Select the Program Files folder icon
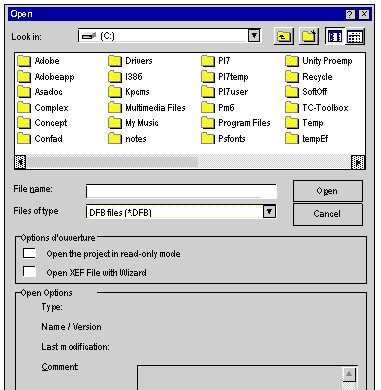 (x=208, y=123)
